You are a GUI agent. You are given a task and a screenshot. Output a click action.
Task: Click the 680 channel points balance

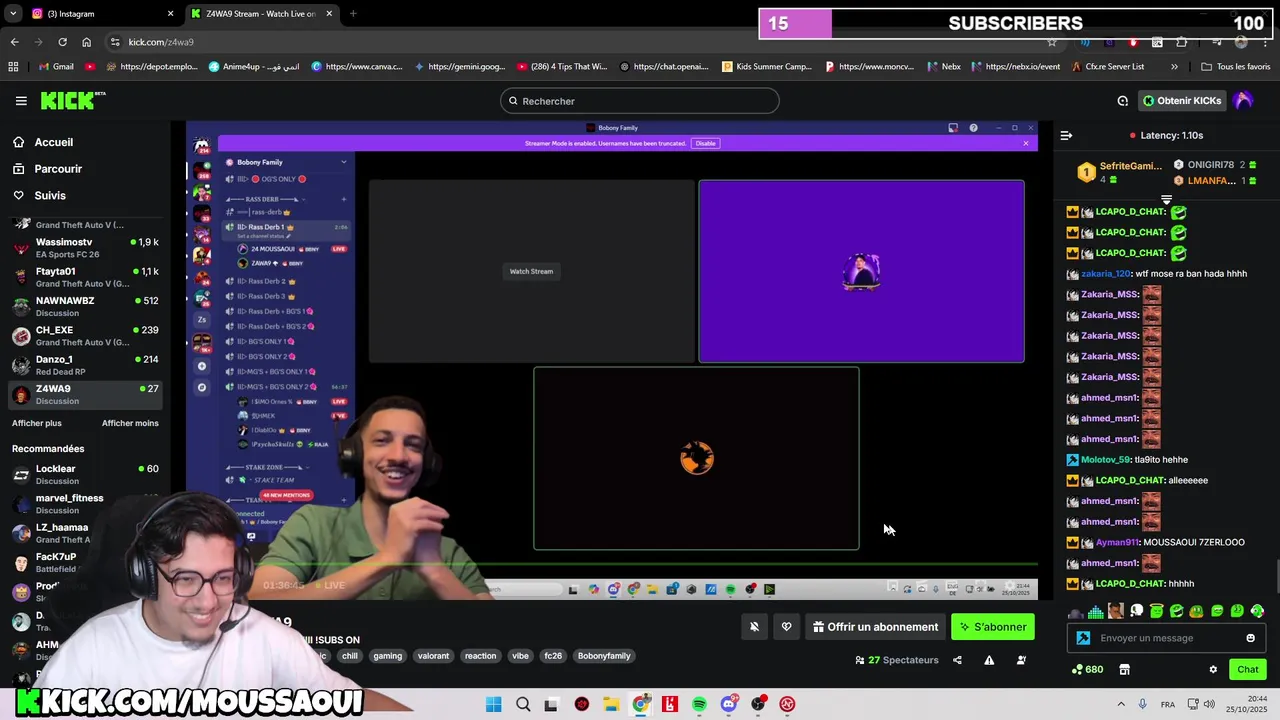(x=1087, y=670)
